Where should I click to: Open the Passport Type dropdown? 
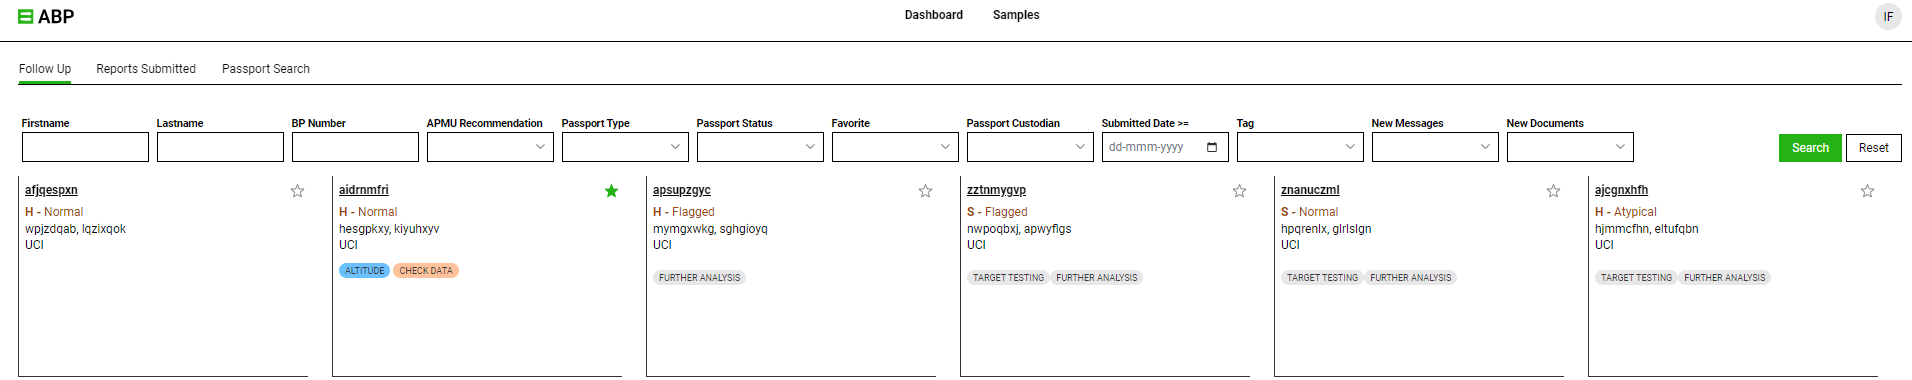(625, 147)
